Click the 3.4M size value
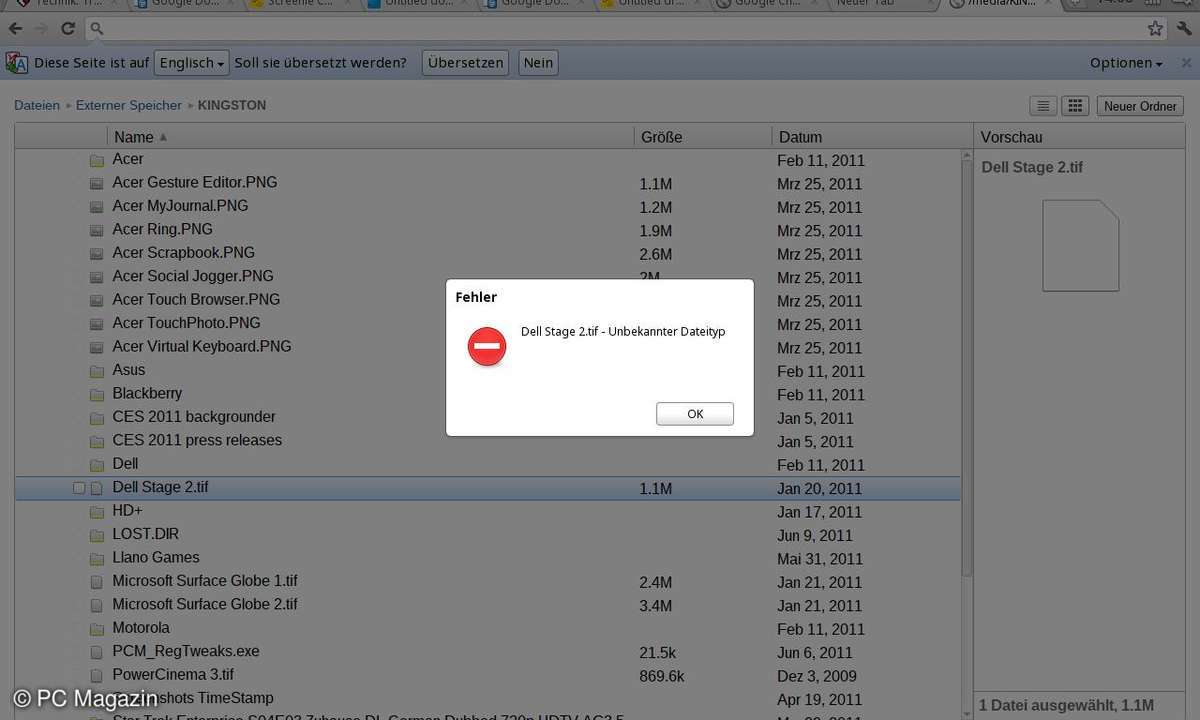 (656, 605)
